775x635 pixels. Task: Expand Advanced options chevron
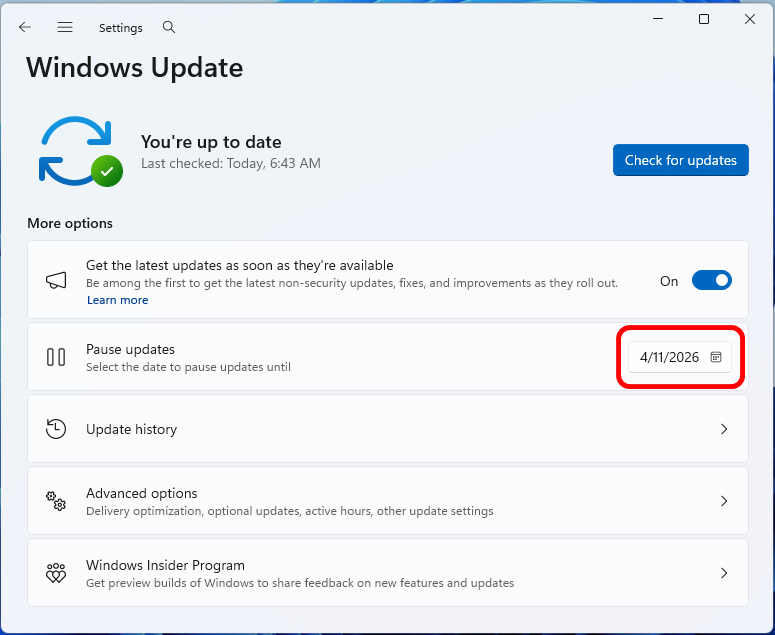click(724, 501)
